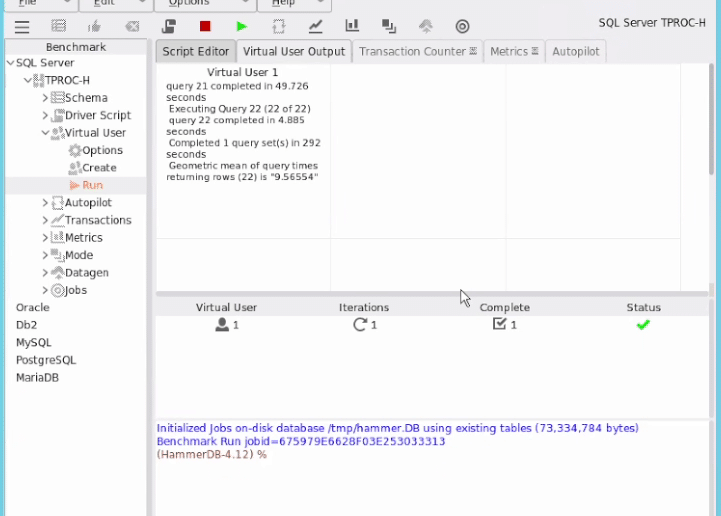Collapse the TPROC-H tree node
Image resolution: width=721 pixels, height=516 pixels.
point(28,80)
